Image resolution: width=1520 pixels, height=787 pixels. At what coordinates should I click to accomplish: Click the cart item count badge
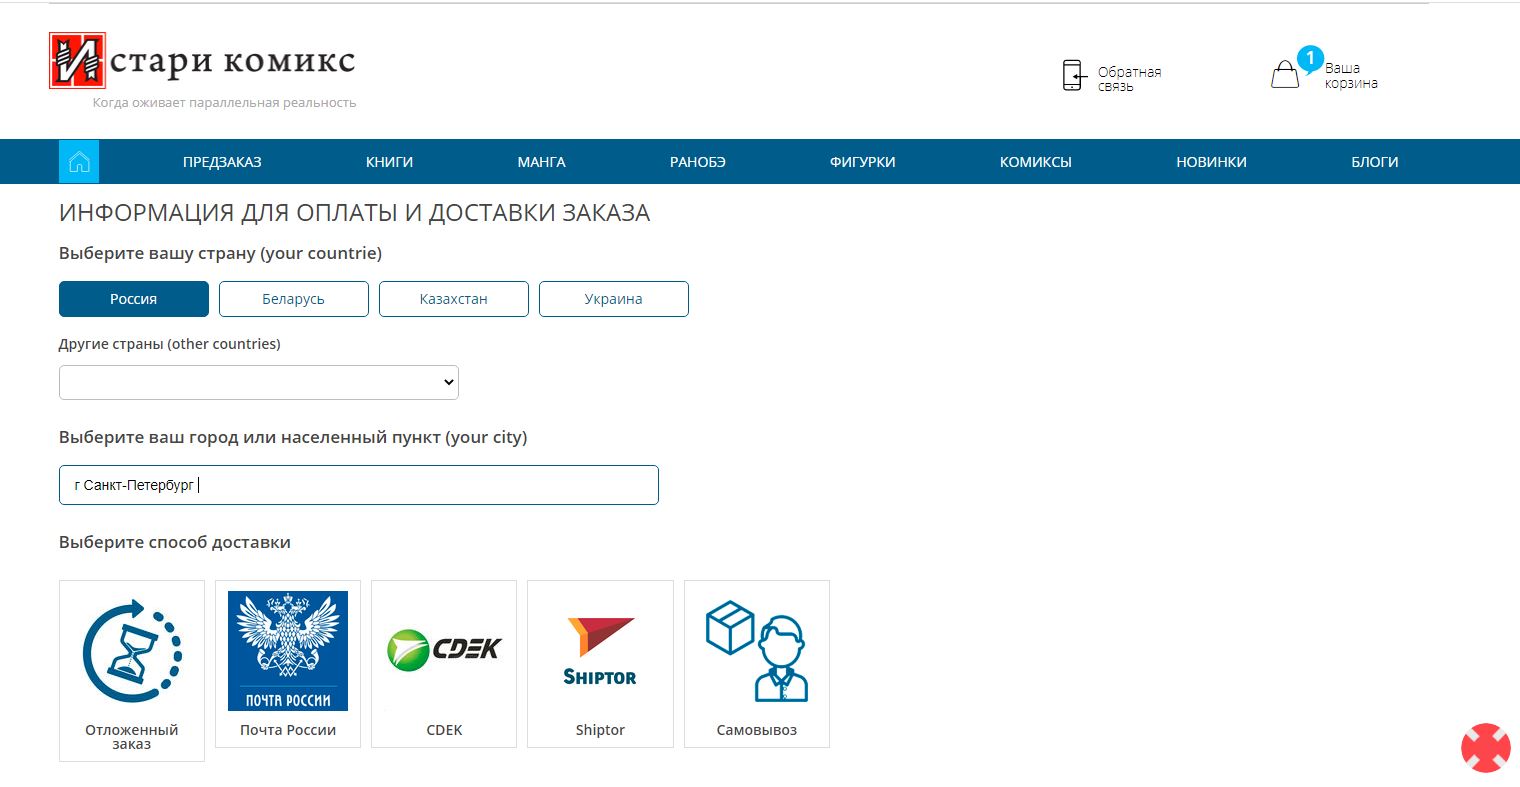click(x=1310, y=59)
